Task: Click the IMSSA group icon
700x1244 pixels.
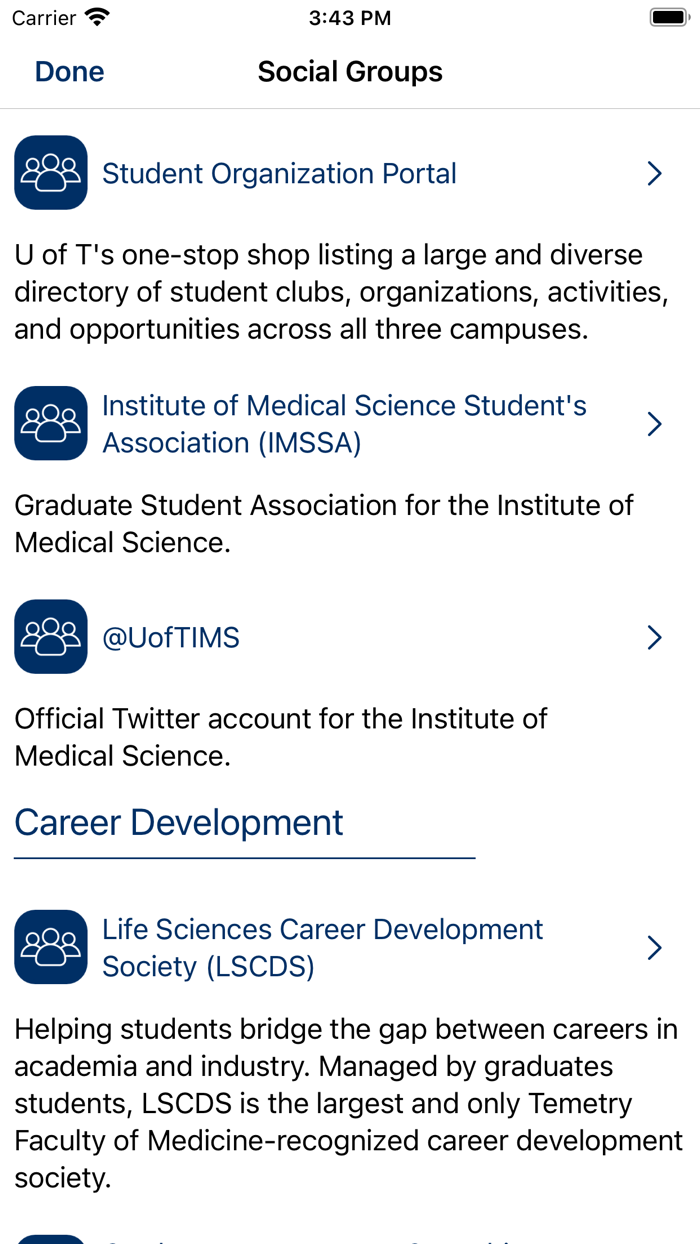Action: pos(51,424)
